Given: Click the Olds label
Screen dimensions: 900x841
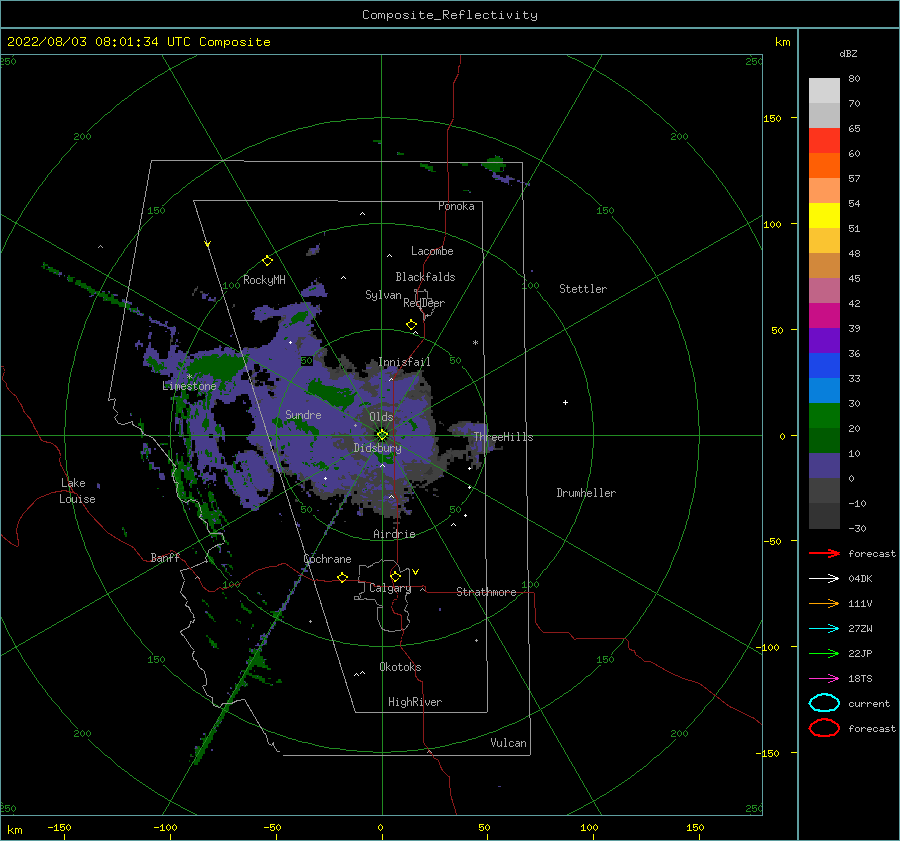Looking at the screenshot, I should point(381,417).
